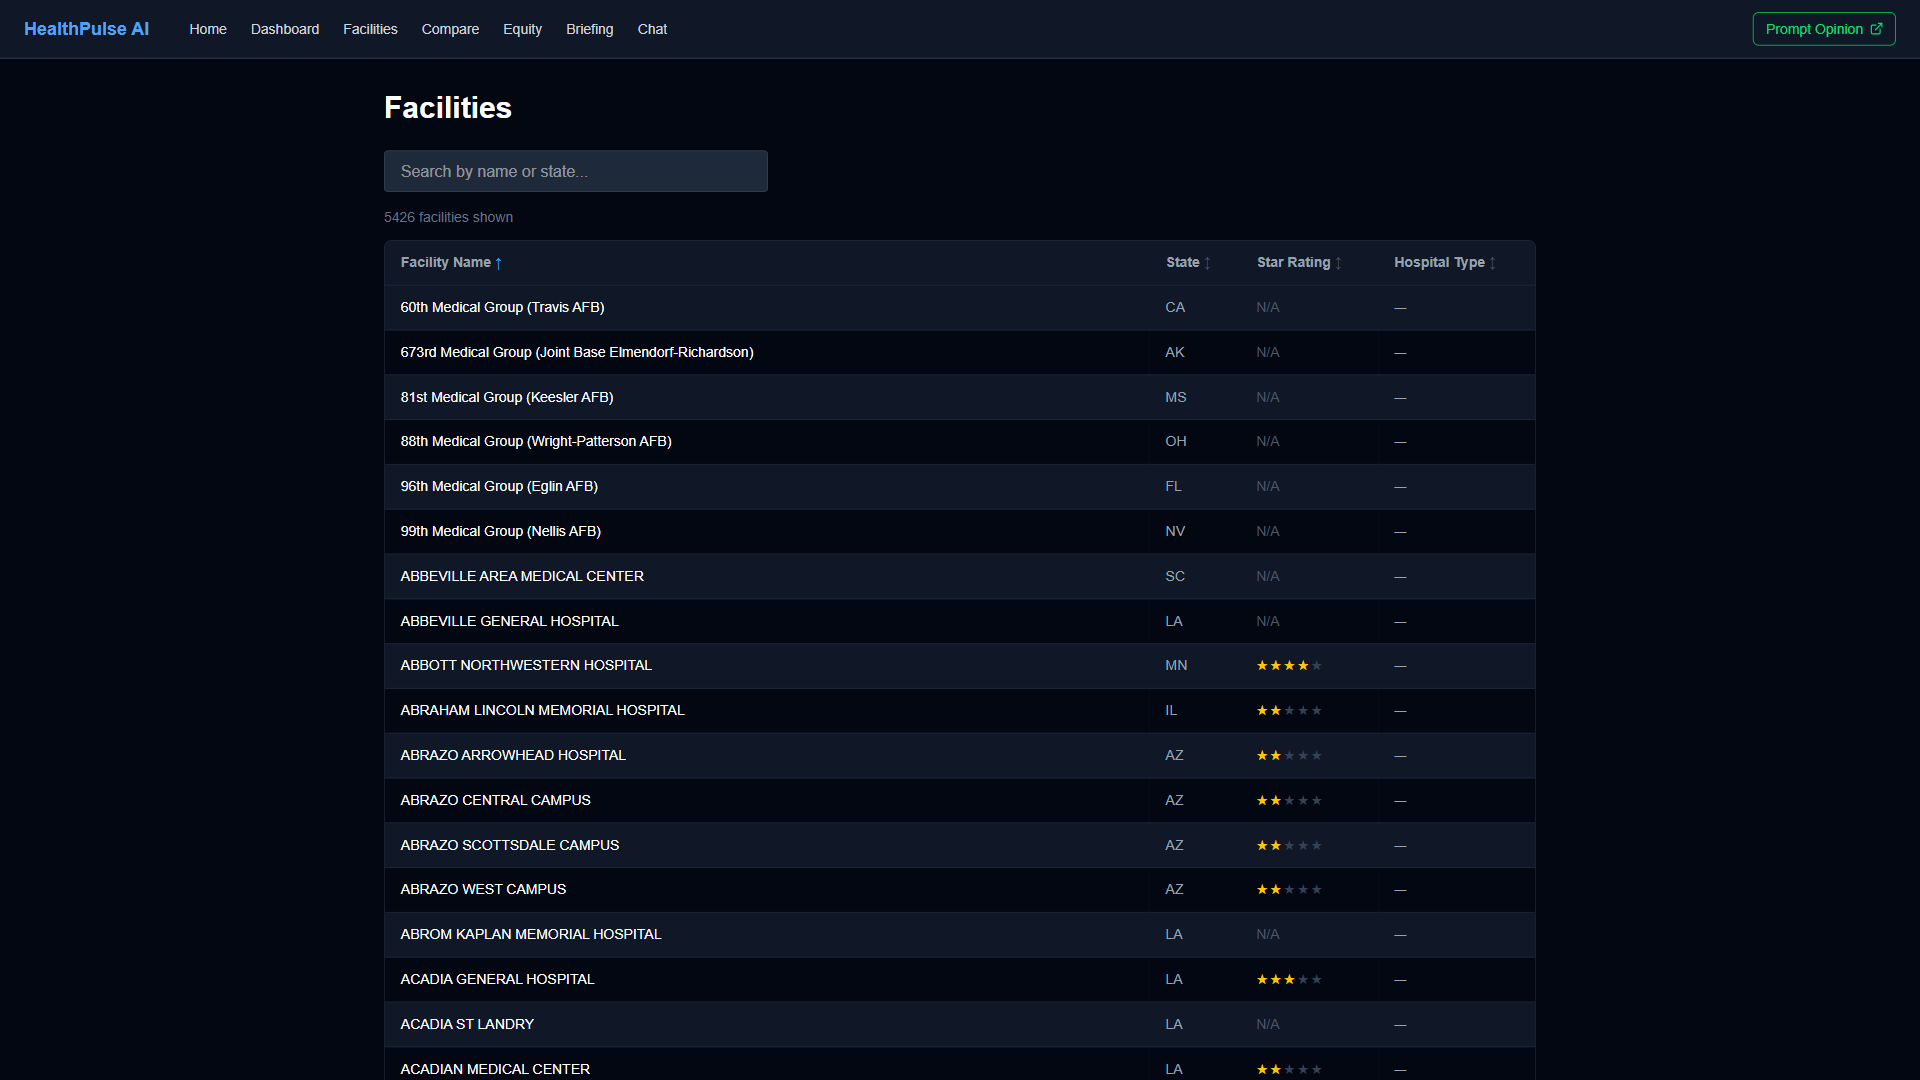This screenshot has width=1920, height=1080.
Task: Open the 60th Medical Group (Travis AFB) row
Action: [x=960, y=308]
